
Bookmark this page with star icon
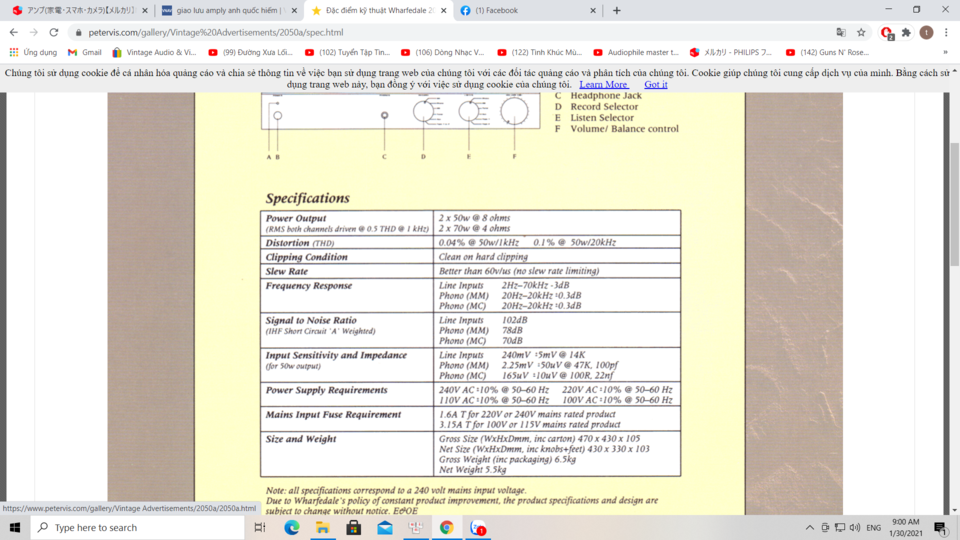861,32
